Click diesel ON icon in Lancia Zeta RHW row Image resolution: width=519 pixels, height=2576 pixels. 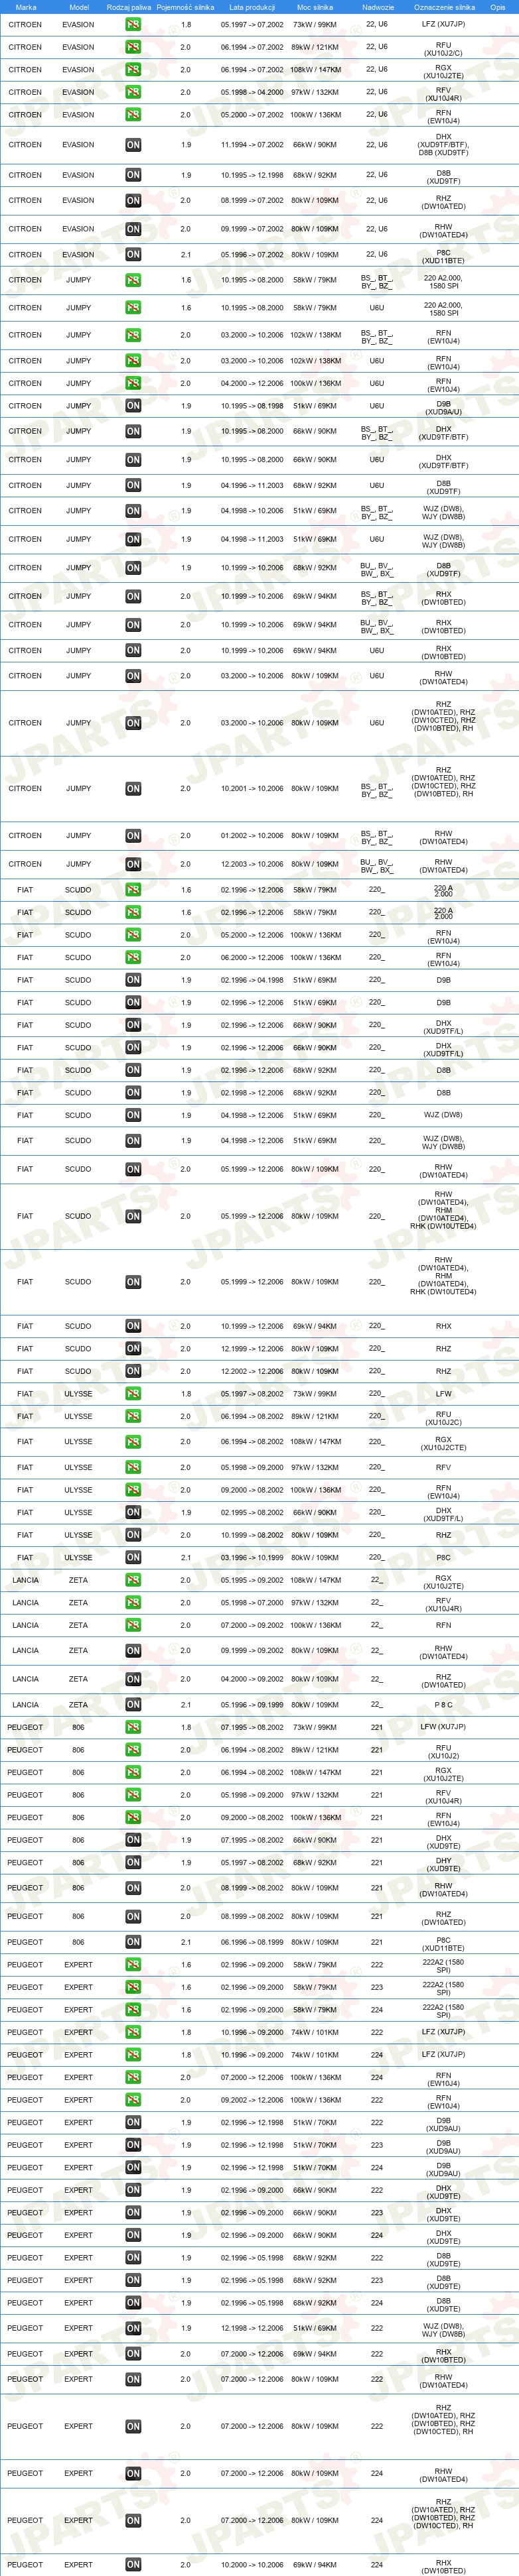click(x=133, y=1651)
